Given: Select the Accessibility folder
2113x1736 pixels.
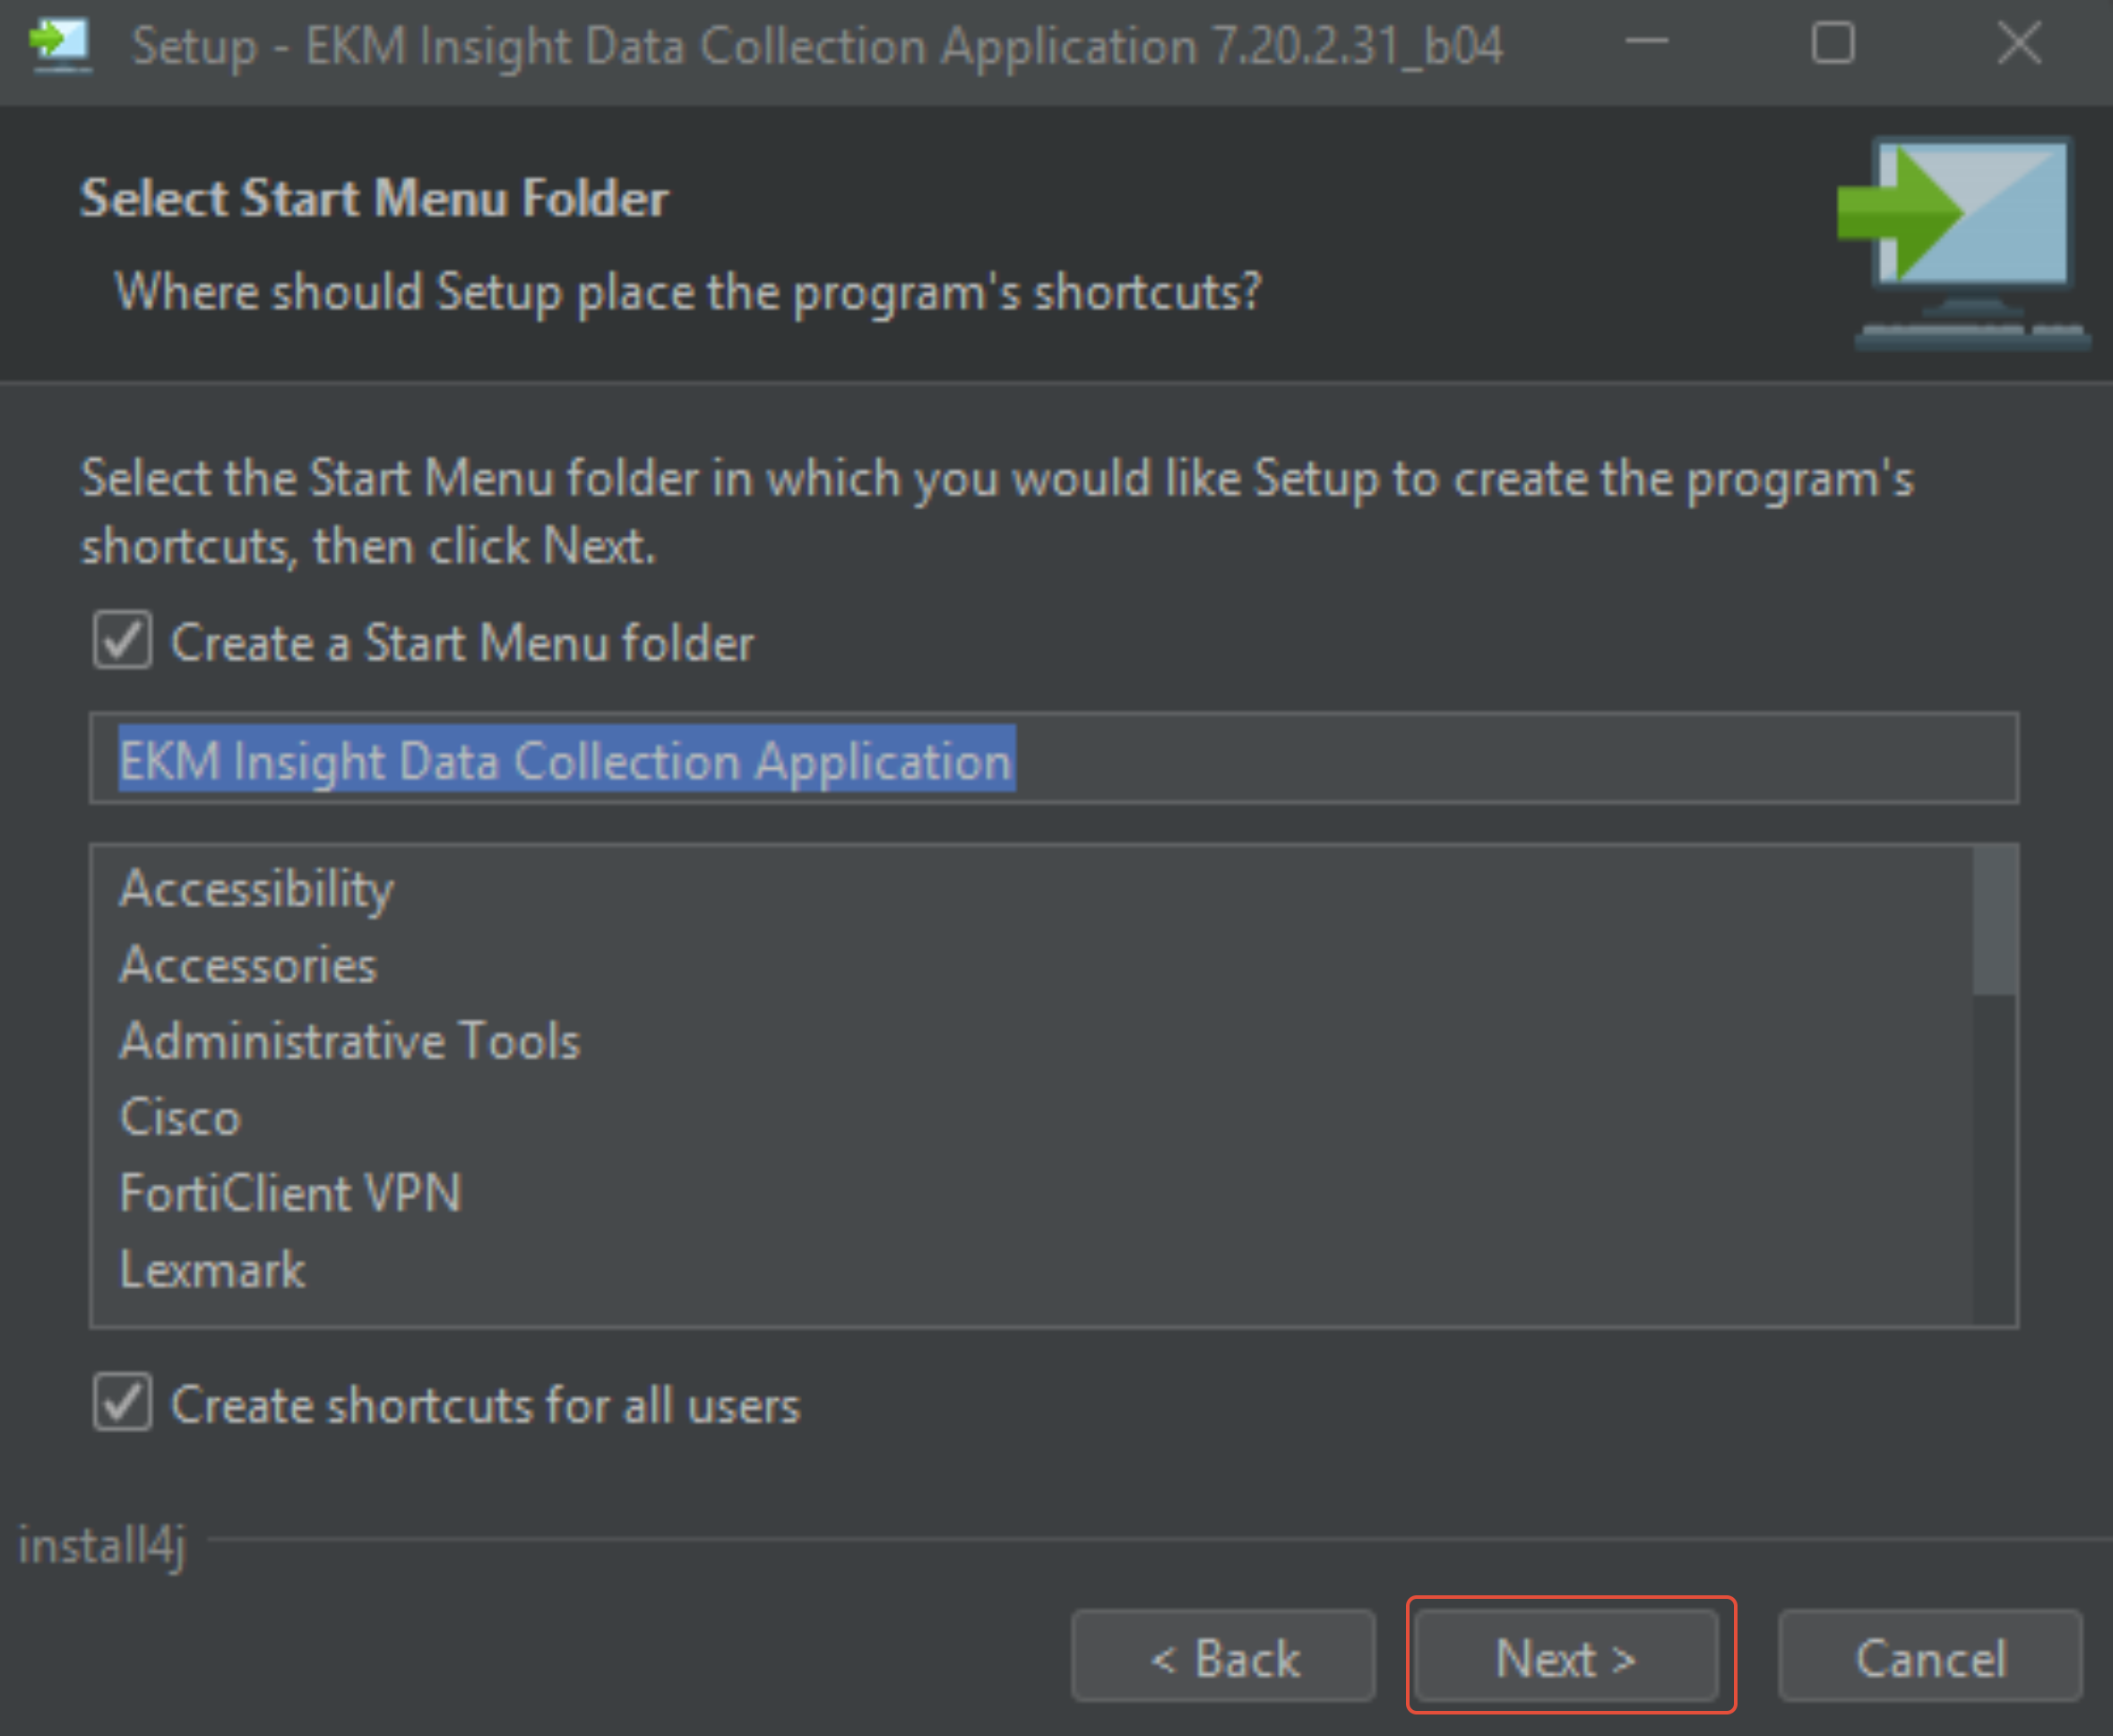Looking at the screenshot, I should 256,888.
